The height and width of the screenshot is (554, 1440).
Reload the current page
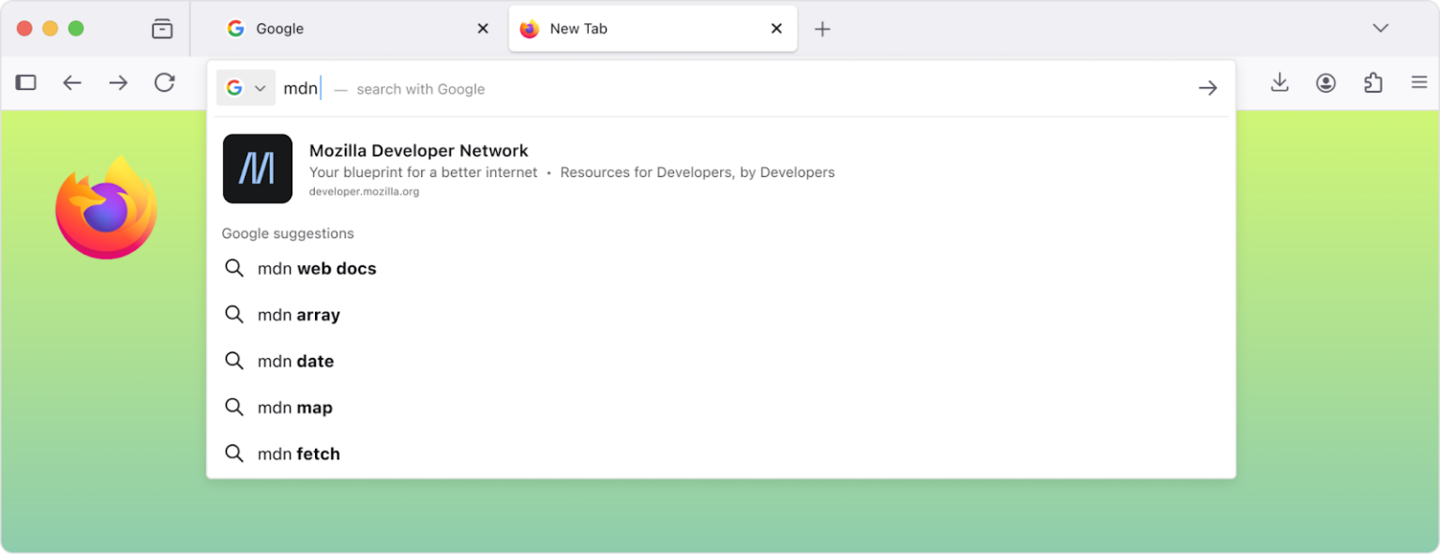[165, 83]
